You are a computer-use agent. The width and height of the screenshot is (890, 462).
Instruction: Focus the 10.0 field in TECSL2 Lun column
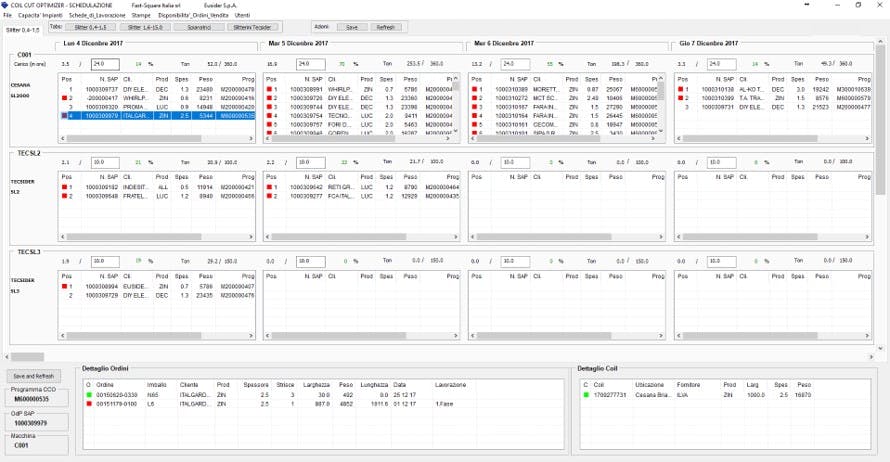point(105,162)
